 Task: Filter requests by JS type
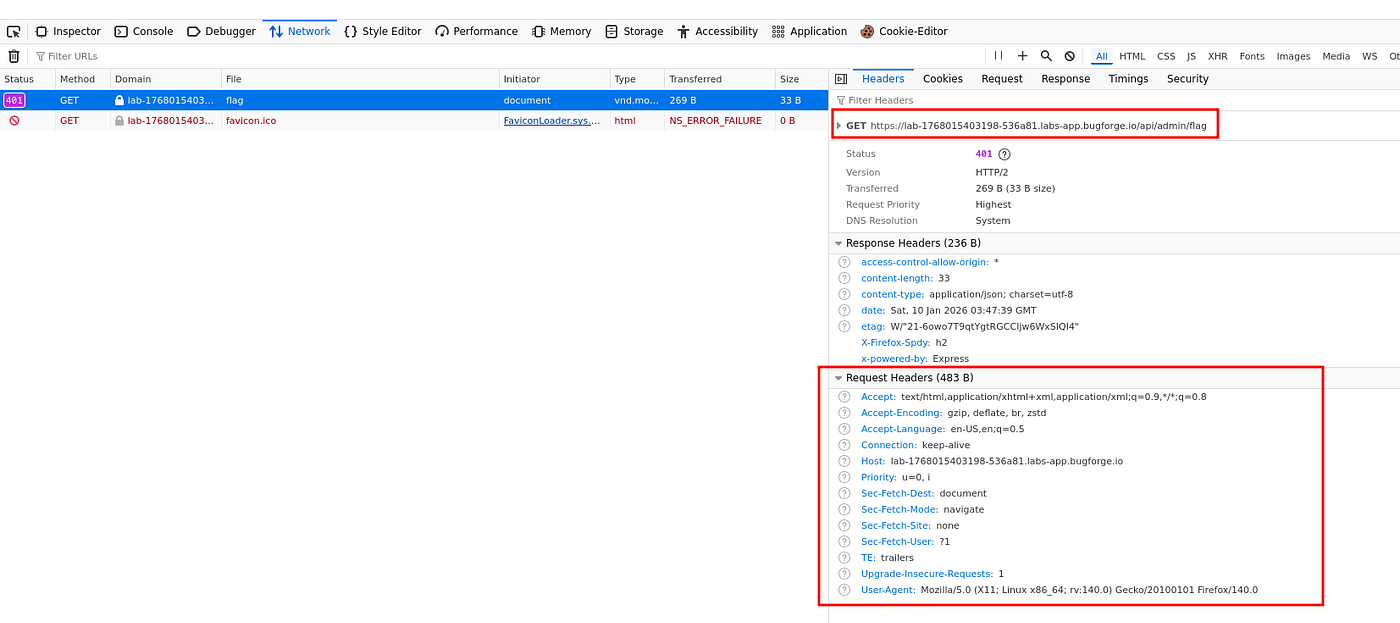[1191, 56]
